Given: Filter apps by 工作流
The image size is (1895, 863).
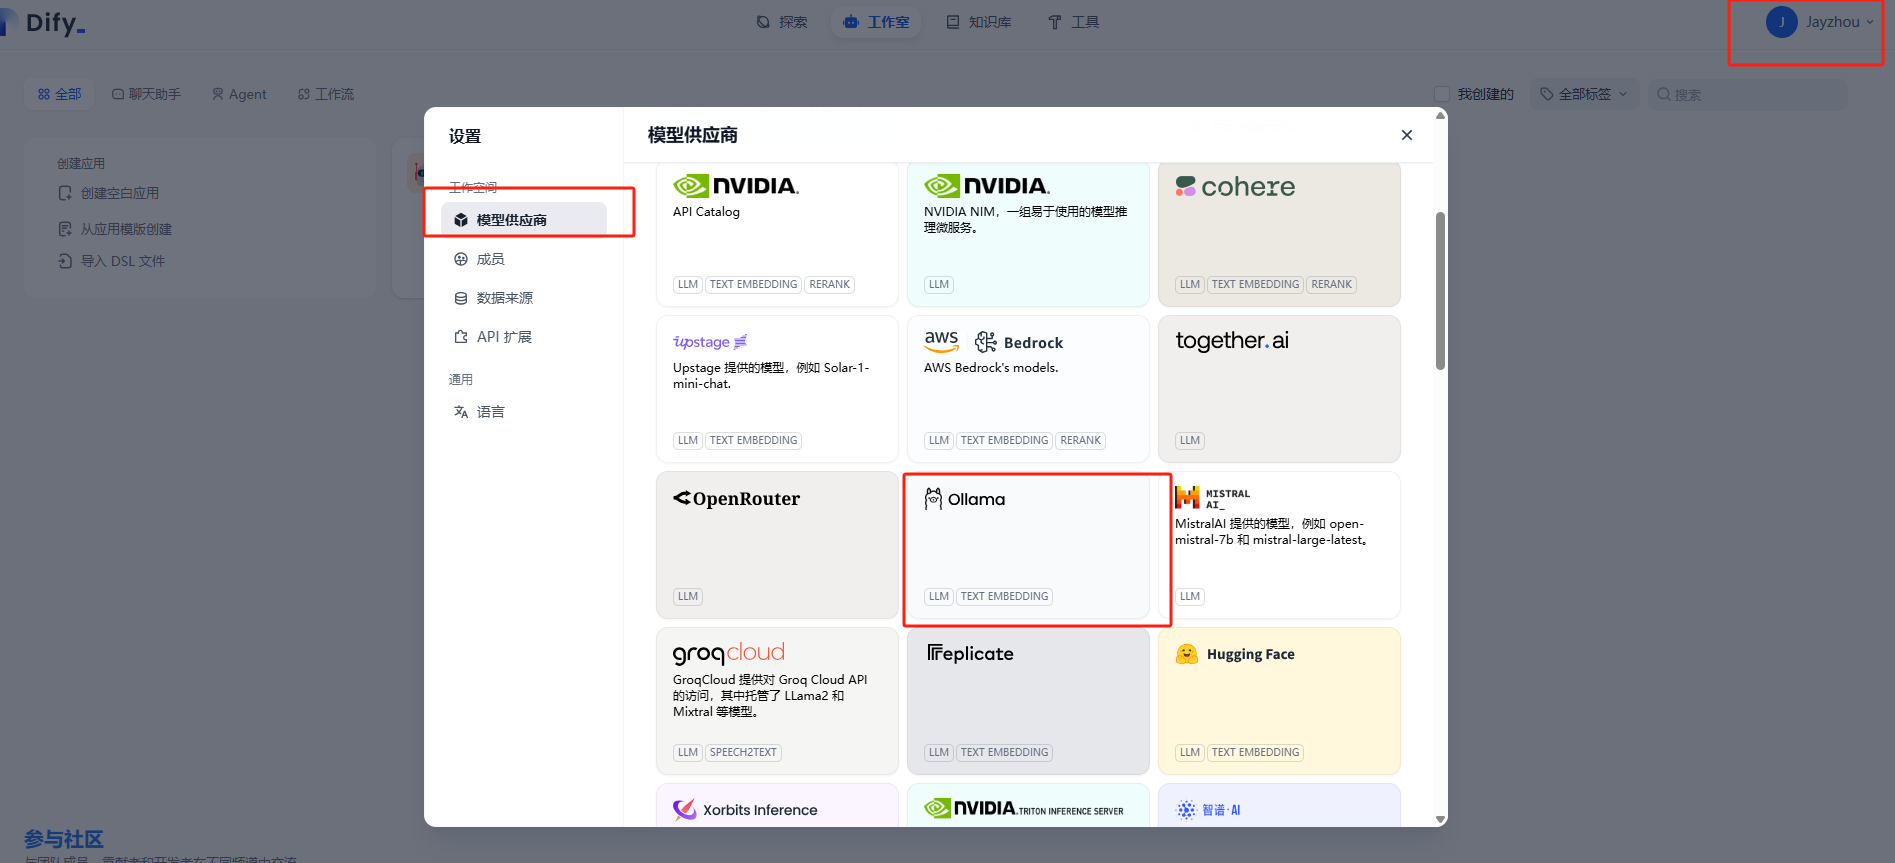Looking at the screenshot, I should [x=326, y=94].
